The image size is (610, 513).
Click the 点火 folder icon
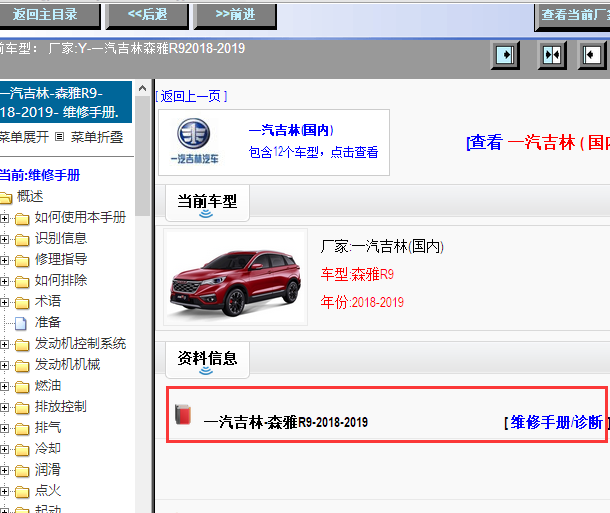click(x=22, y=492)
